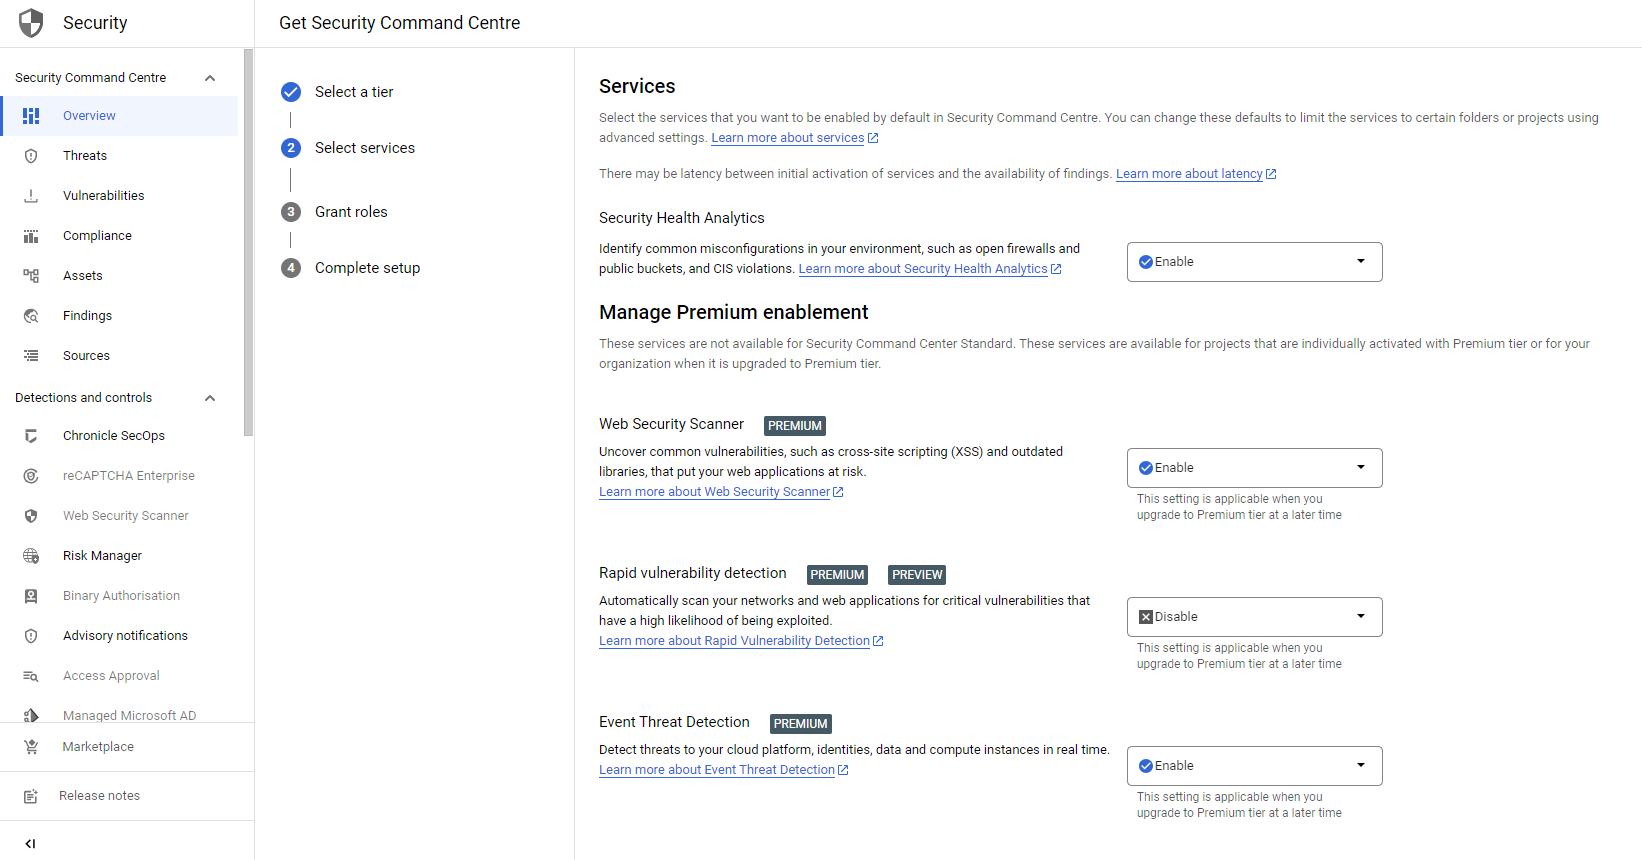This screenshot has width=1642, height=860.
Task: Click the PREVIEW badge on Rapid vulnerability detection
Action: pos(917,575)
